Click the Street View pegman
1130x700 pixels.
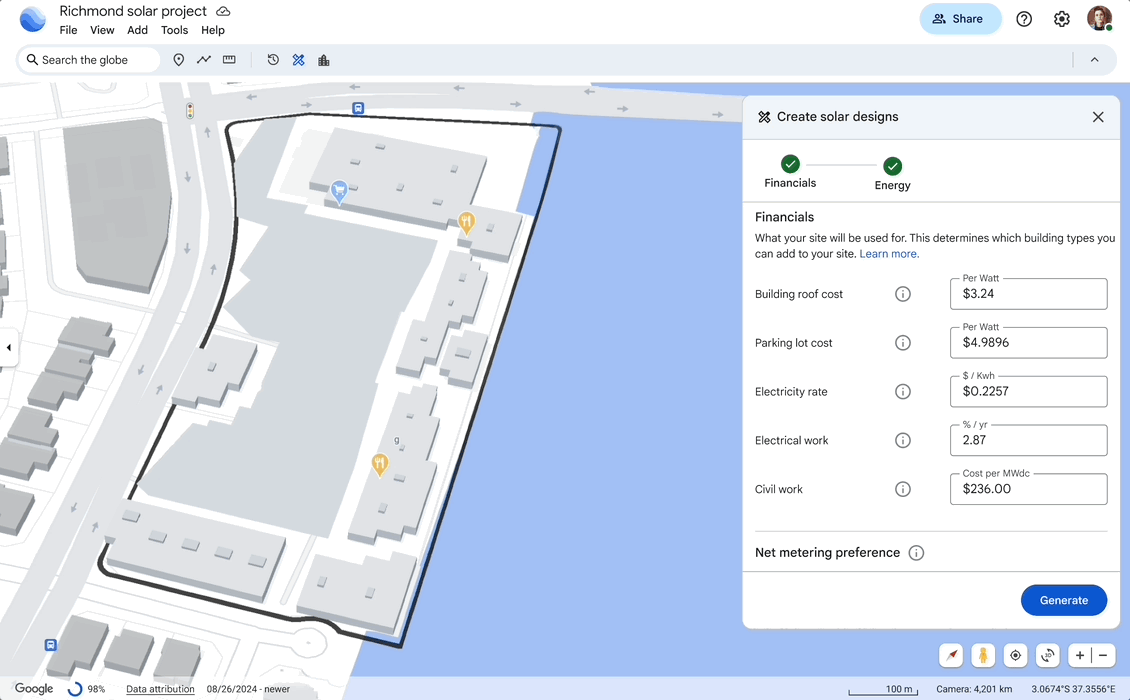coord(983,655)
